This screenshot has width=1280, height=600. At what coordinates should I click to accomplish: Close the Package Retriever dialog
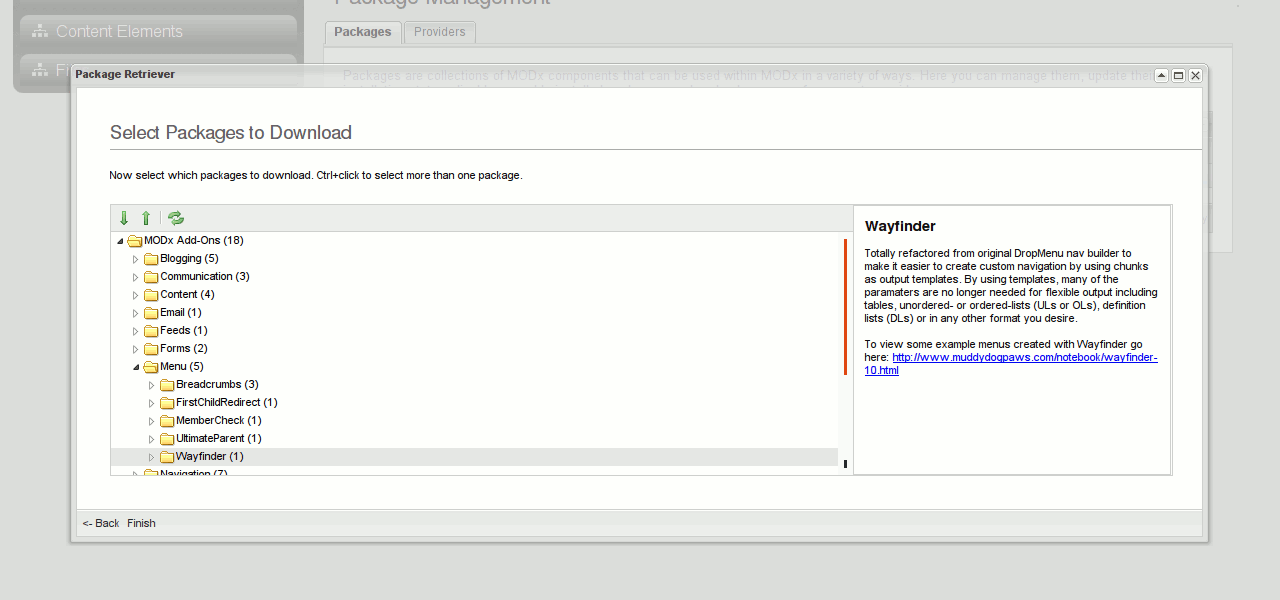pyautogui.click(x=1195, y=75)
